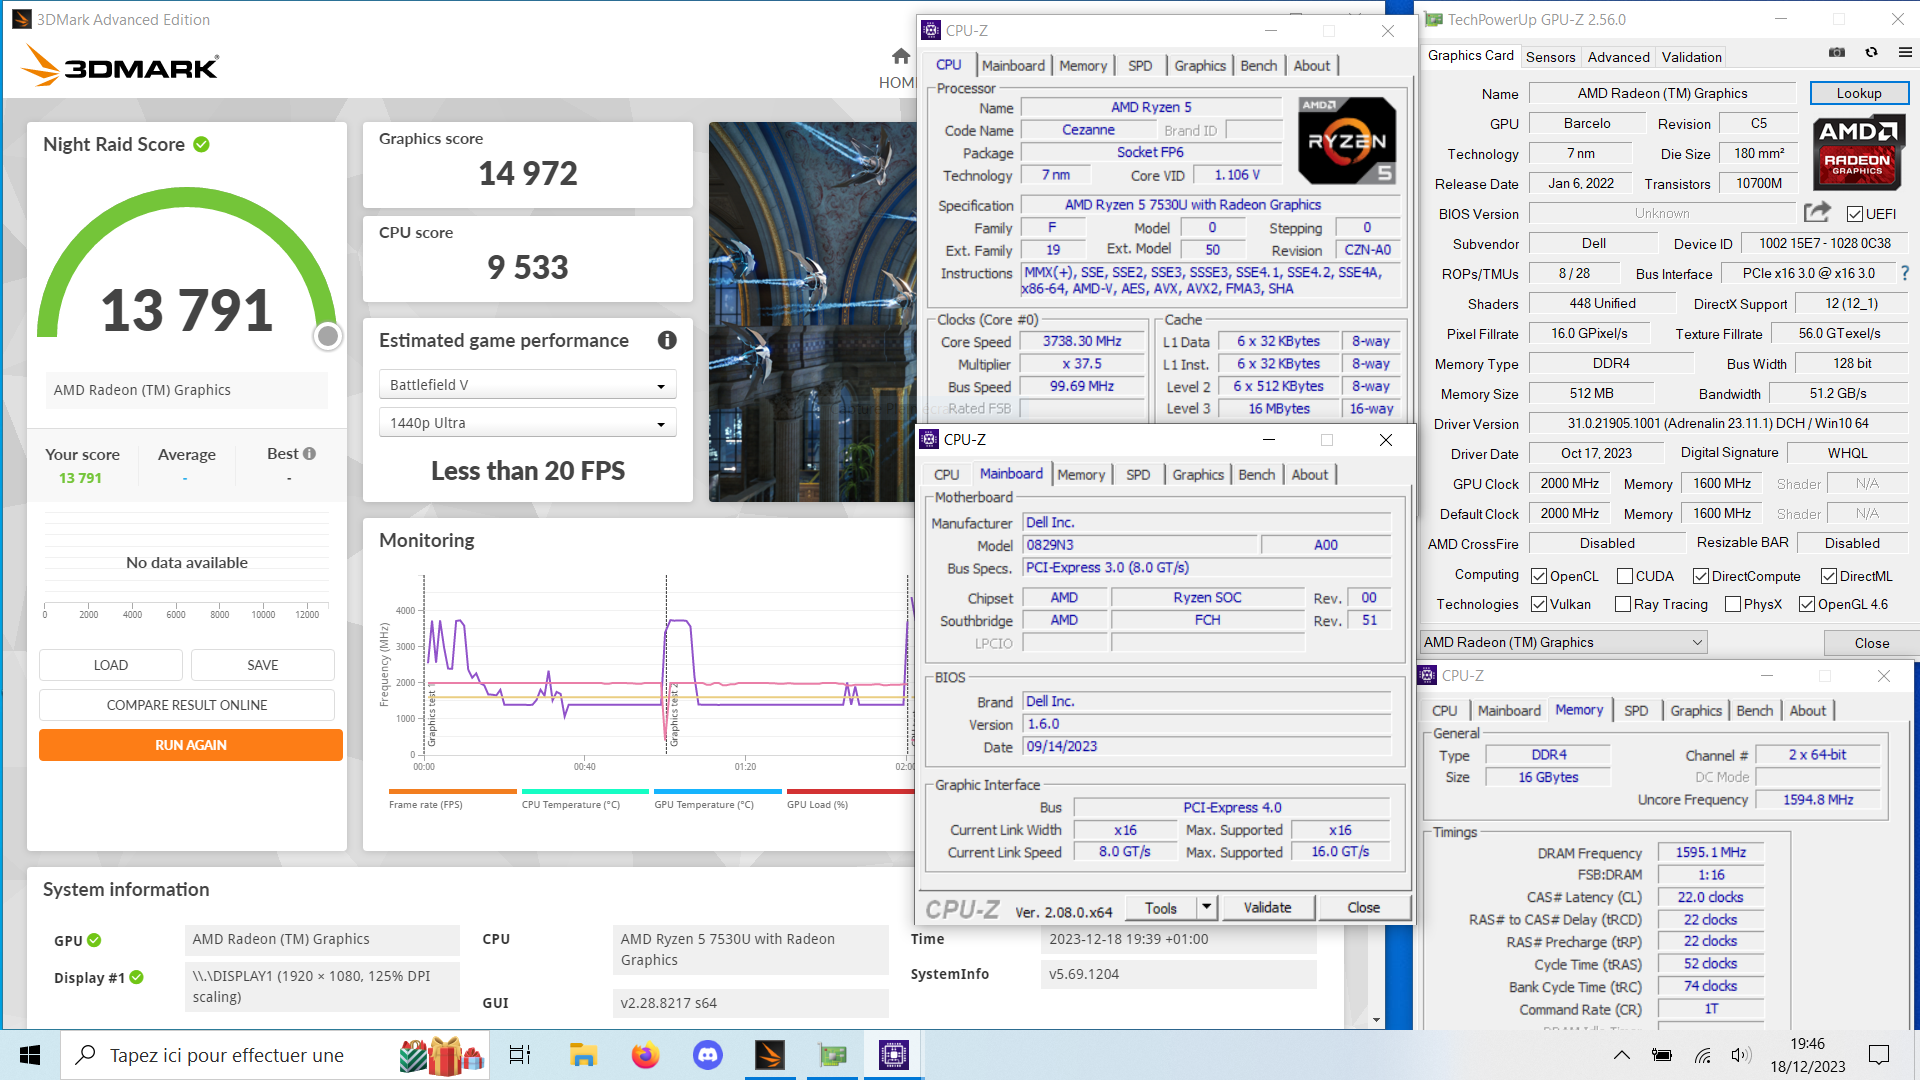
Task: Open the estimated game performance info icon
Action: (667, 340)
